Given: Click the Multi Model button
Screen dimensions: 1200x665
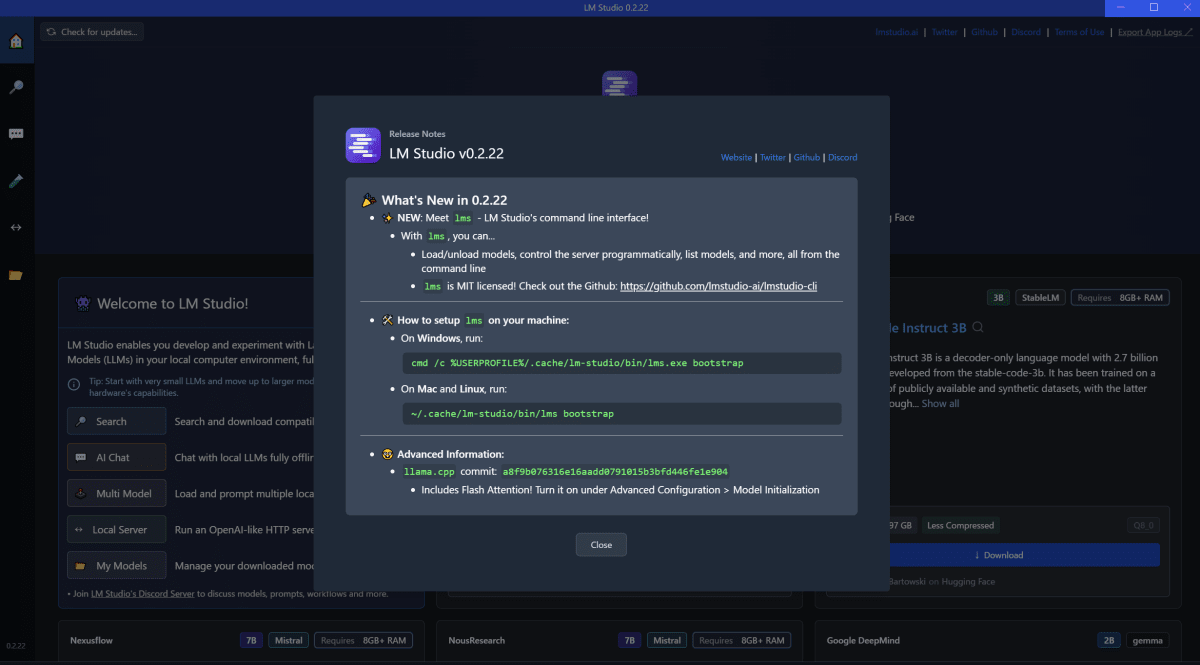Looking at the screenshot, I should tap(116, 493).
